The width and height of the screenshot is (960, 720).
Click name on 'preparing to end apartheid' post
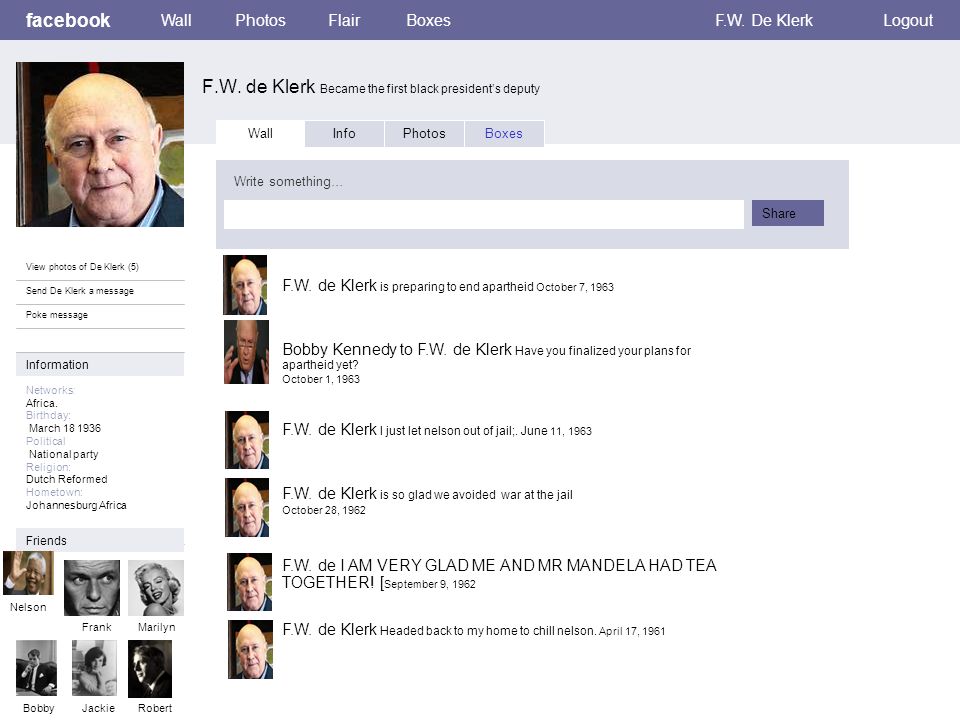coord(329,286)
